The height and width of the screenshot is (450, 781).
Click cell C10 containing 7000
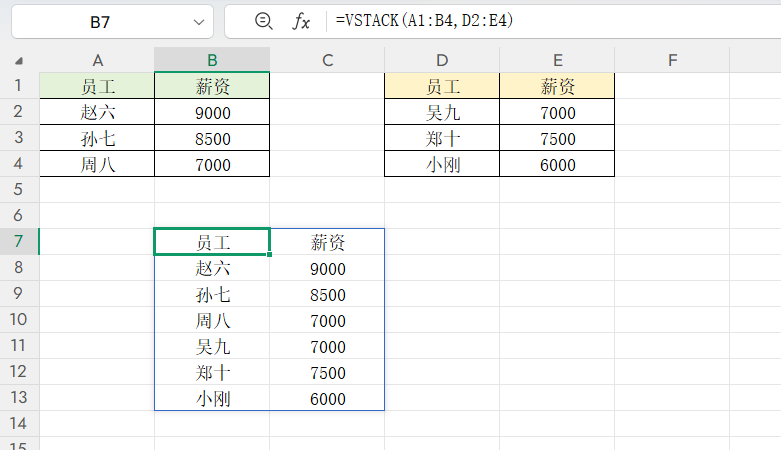point(327,319)
